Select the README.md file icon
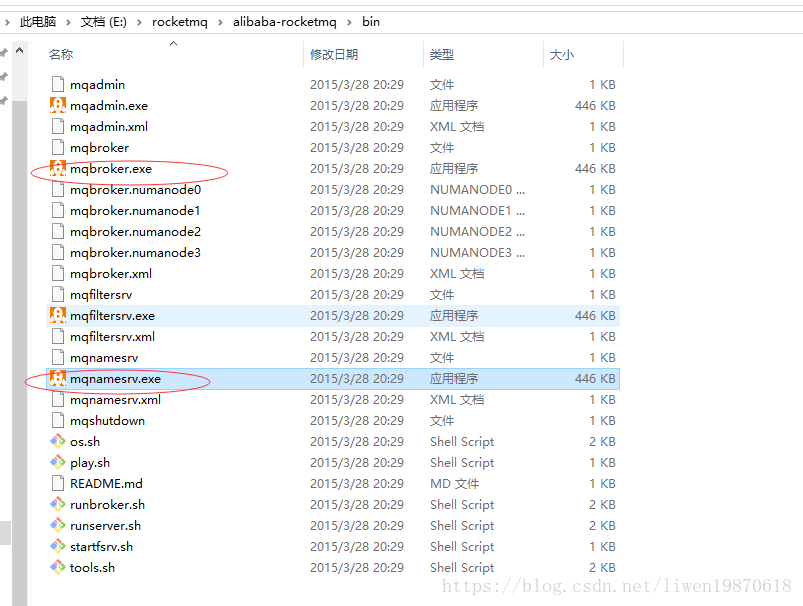 pyautogui.click(x=58, y=484)
